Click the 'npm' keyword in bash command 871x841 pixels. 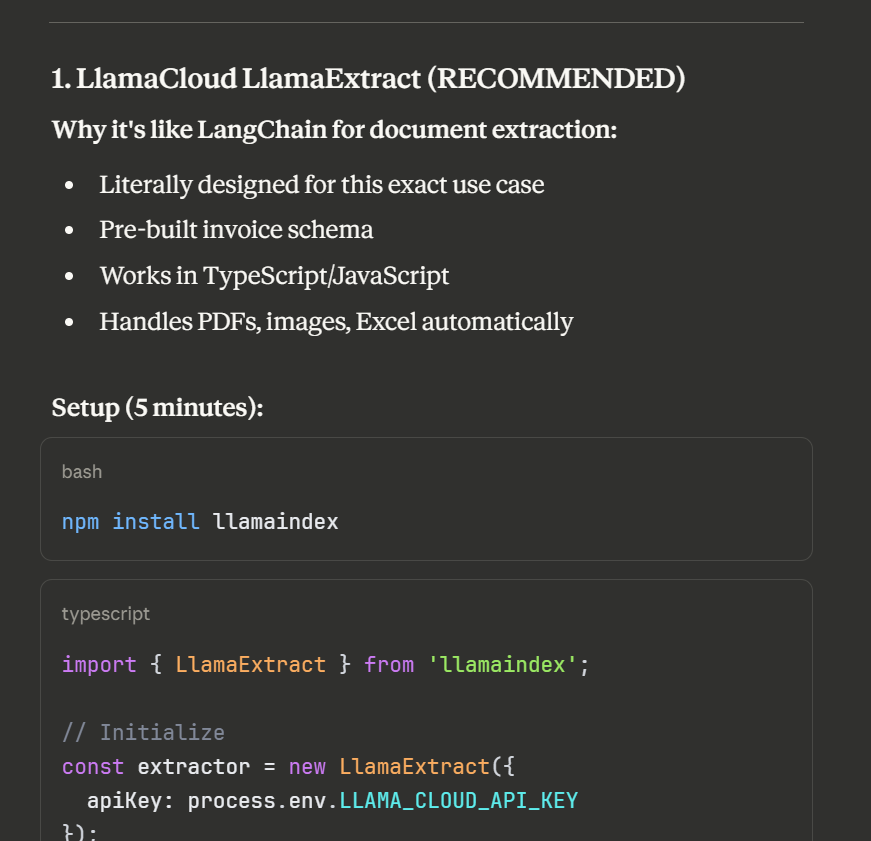click(x=80, y=522)
